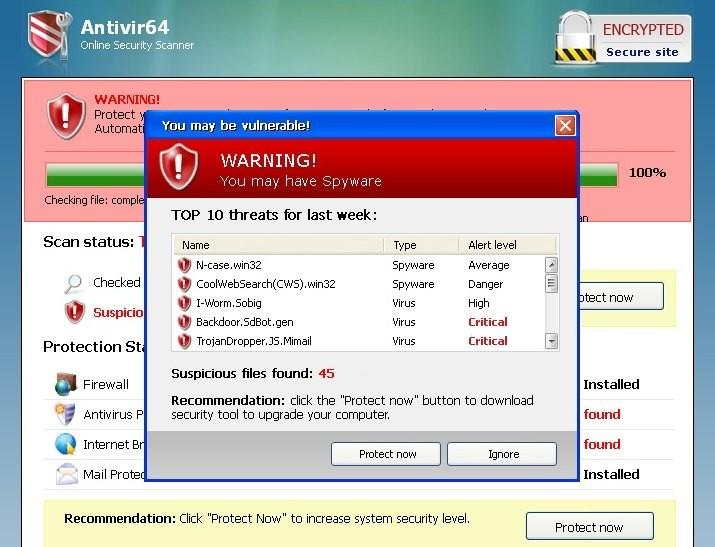Screen dimensions: 715x547
Task: Click the Critical level for Backdoor.SdBot.gen
Action: click(x=487, y=322)
